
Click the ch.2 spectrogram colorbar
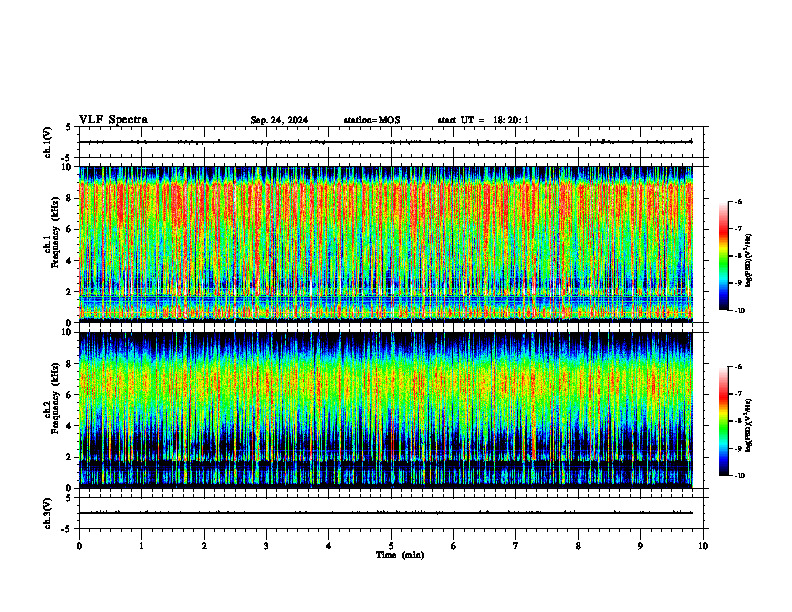(x=723, y=421)
